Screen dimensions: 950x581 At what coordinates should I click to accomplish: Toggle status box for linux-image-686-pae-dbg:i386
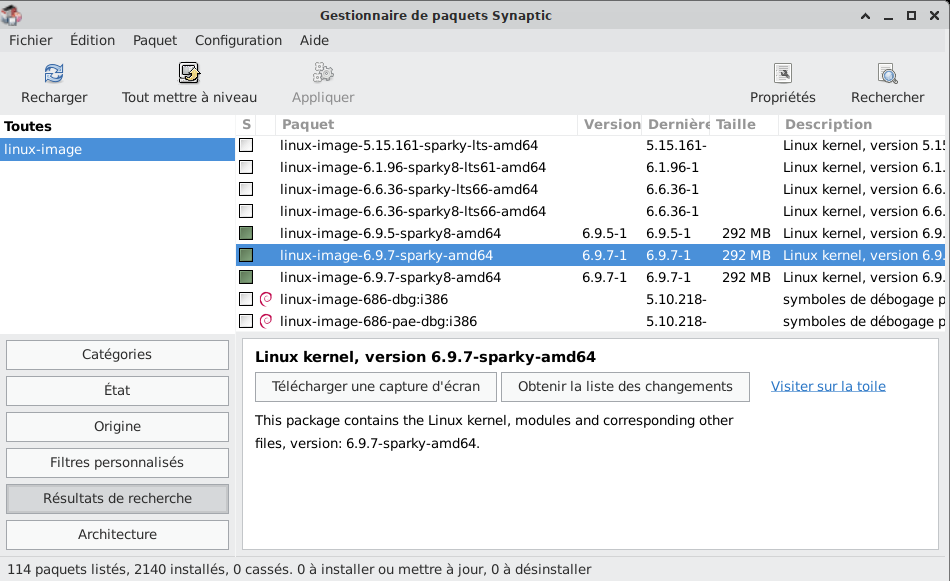tap(246, 321)
